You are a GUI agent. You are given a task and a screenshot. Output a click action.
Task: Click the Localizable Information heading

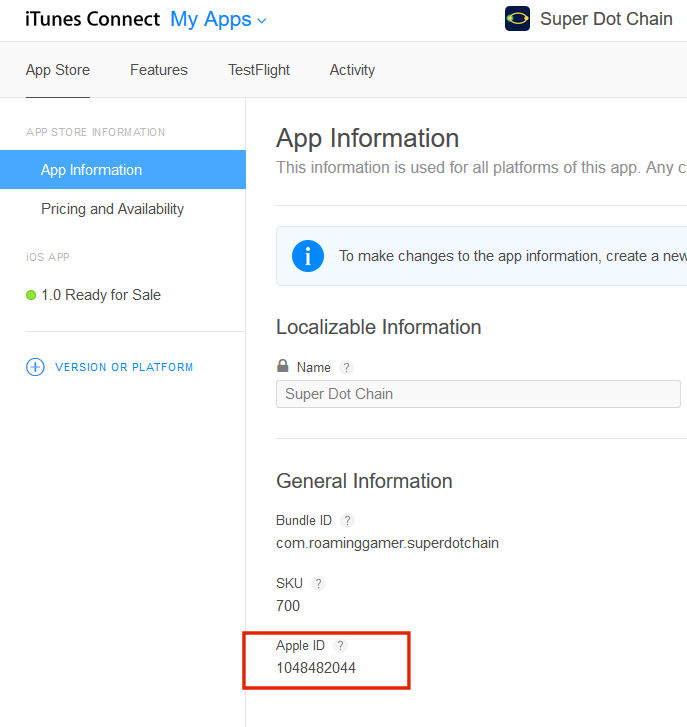pyautogui.click(x=378, y=327)
